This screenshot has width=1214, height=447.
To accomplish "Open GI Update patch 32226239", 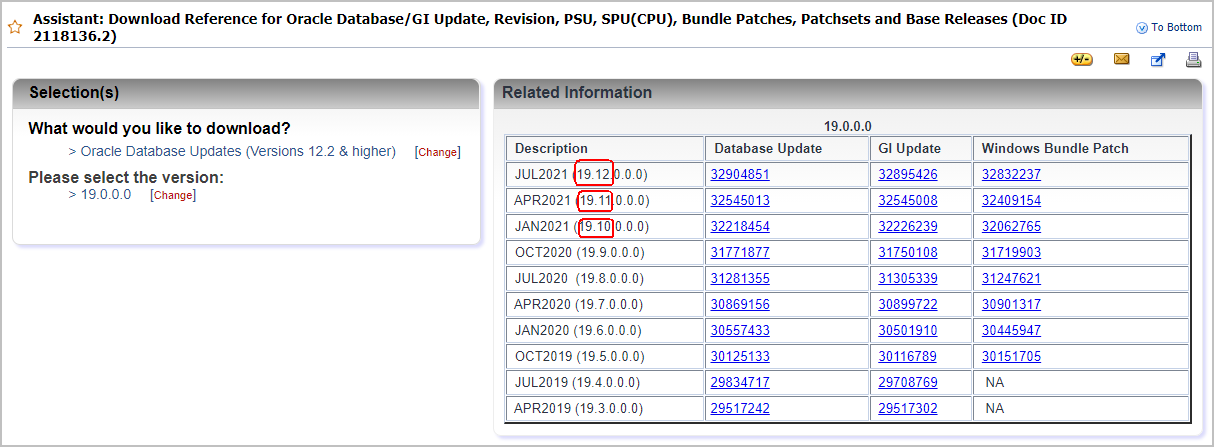I will click(x=908, y=226).
